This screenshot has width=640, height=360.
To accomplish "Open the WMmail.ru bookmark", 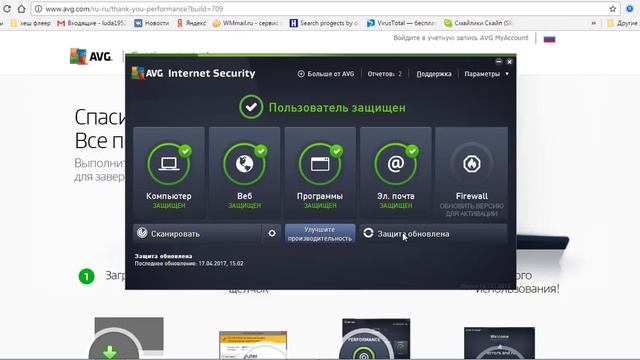I will pyautogui.click(x=247, y=23).
